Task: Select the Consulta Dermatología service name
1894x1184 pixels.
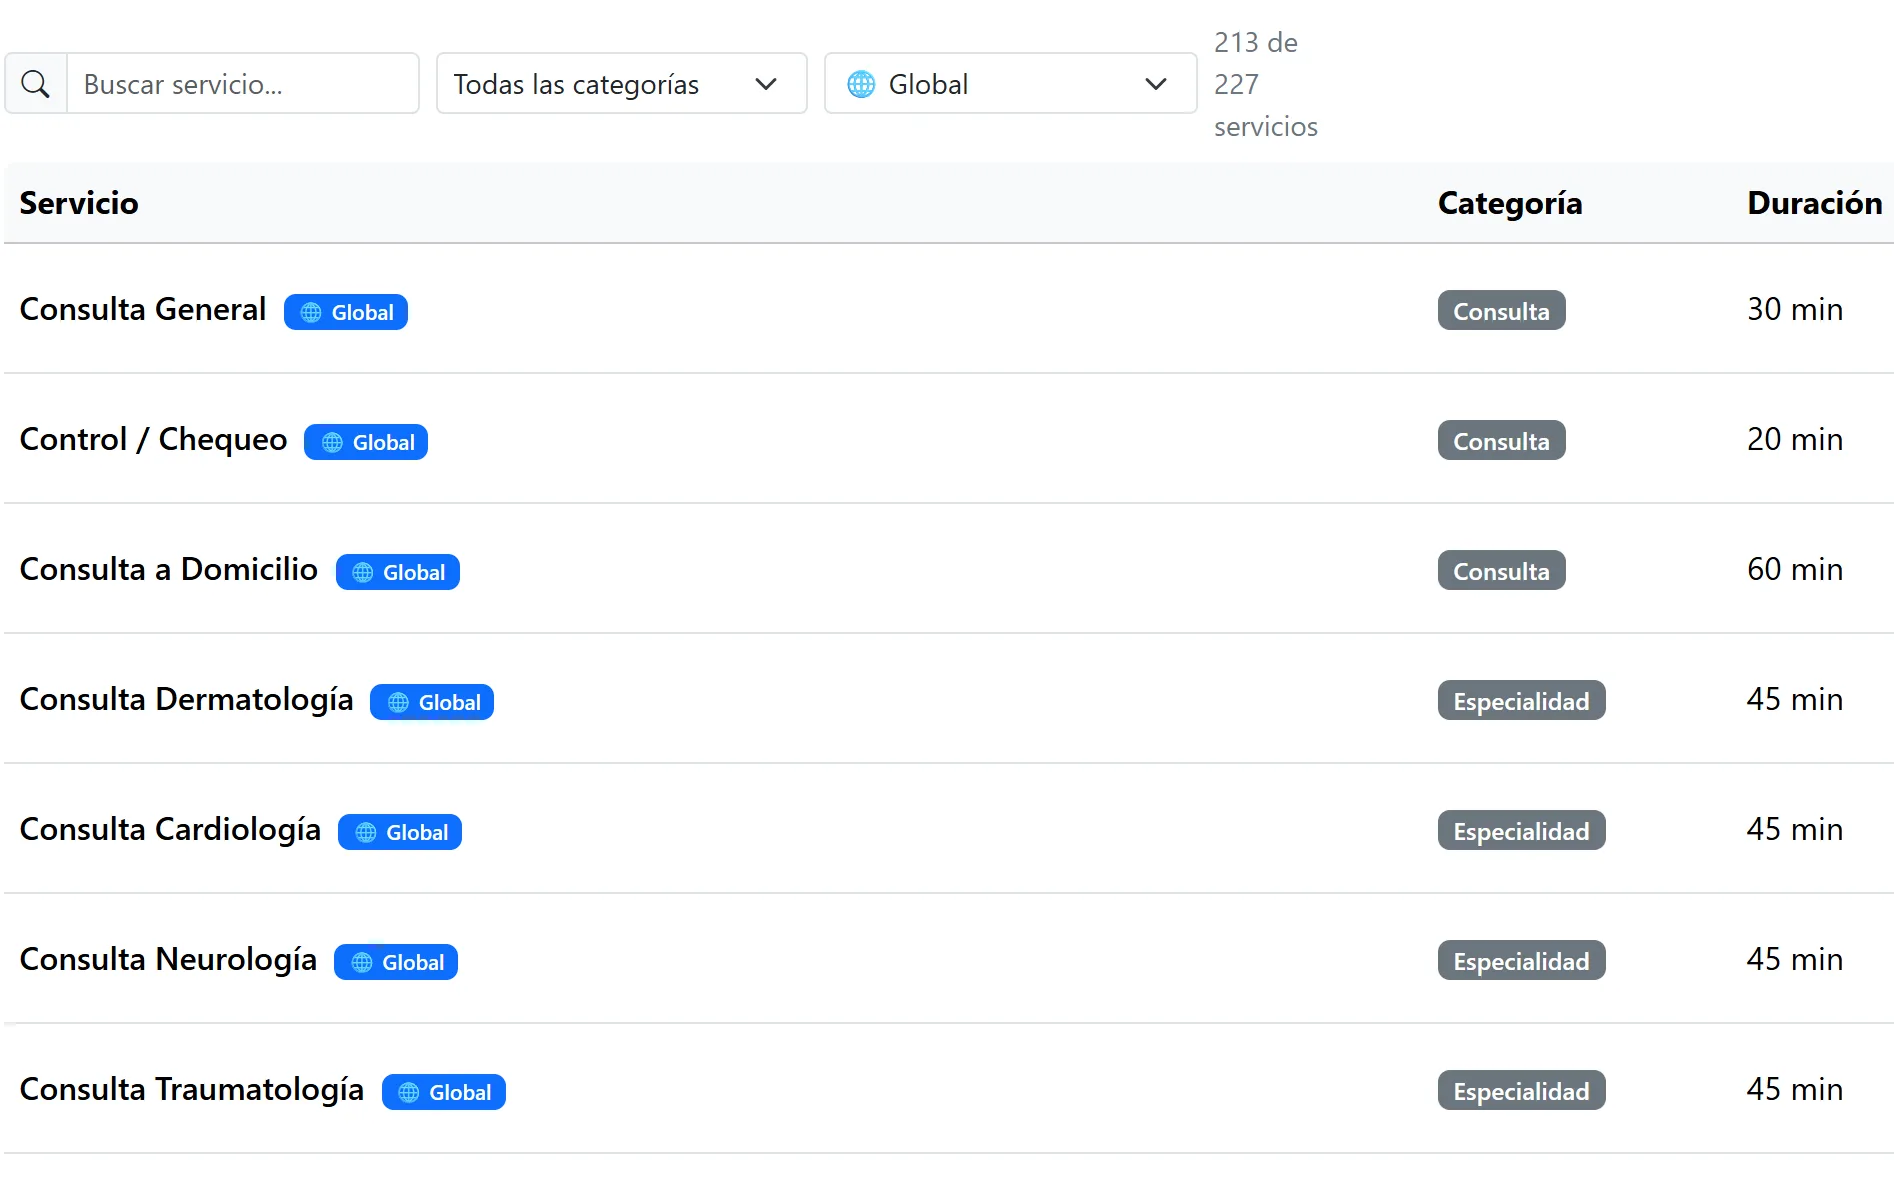Action: click(187, 700)
